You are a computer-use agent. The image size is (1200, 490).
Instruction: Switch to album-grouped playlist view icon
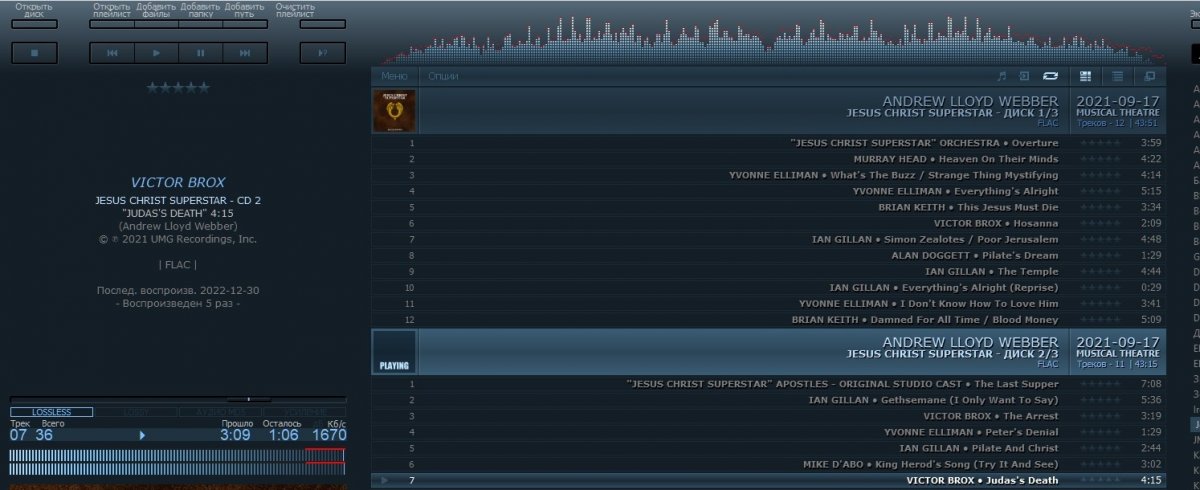pyautogui.click(x=1086, y=76)
